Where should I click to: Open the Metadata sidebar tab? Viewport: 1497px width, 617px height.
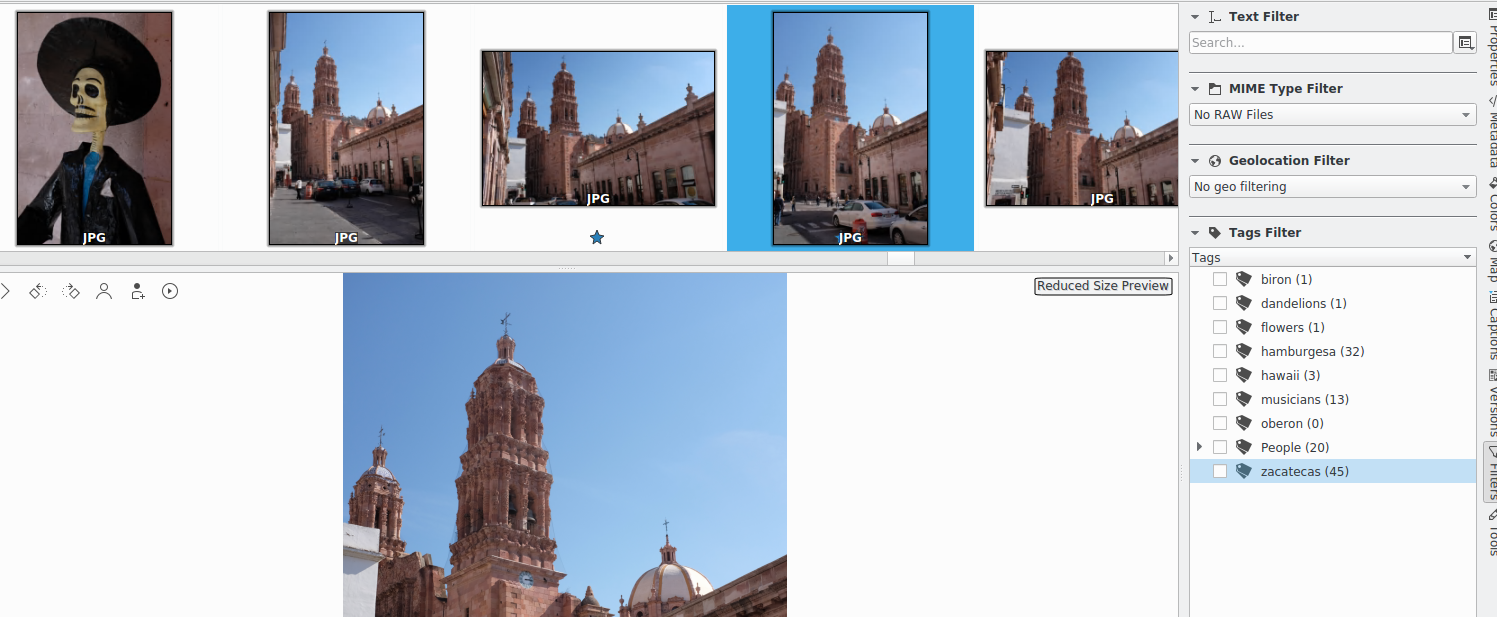pyautogui.click(x=1490, y=138)
